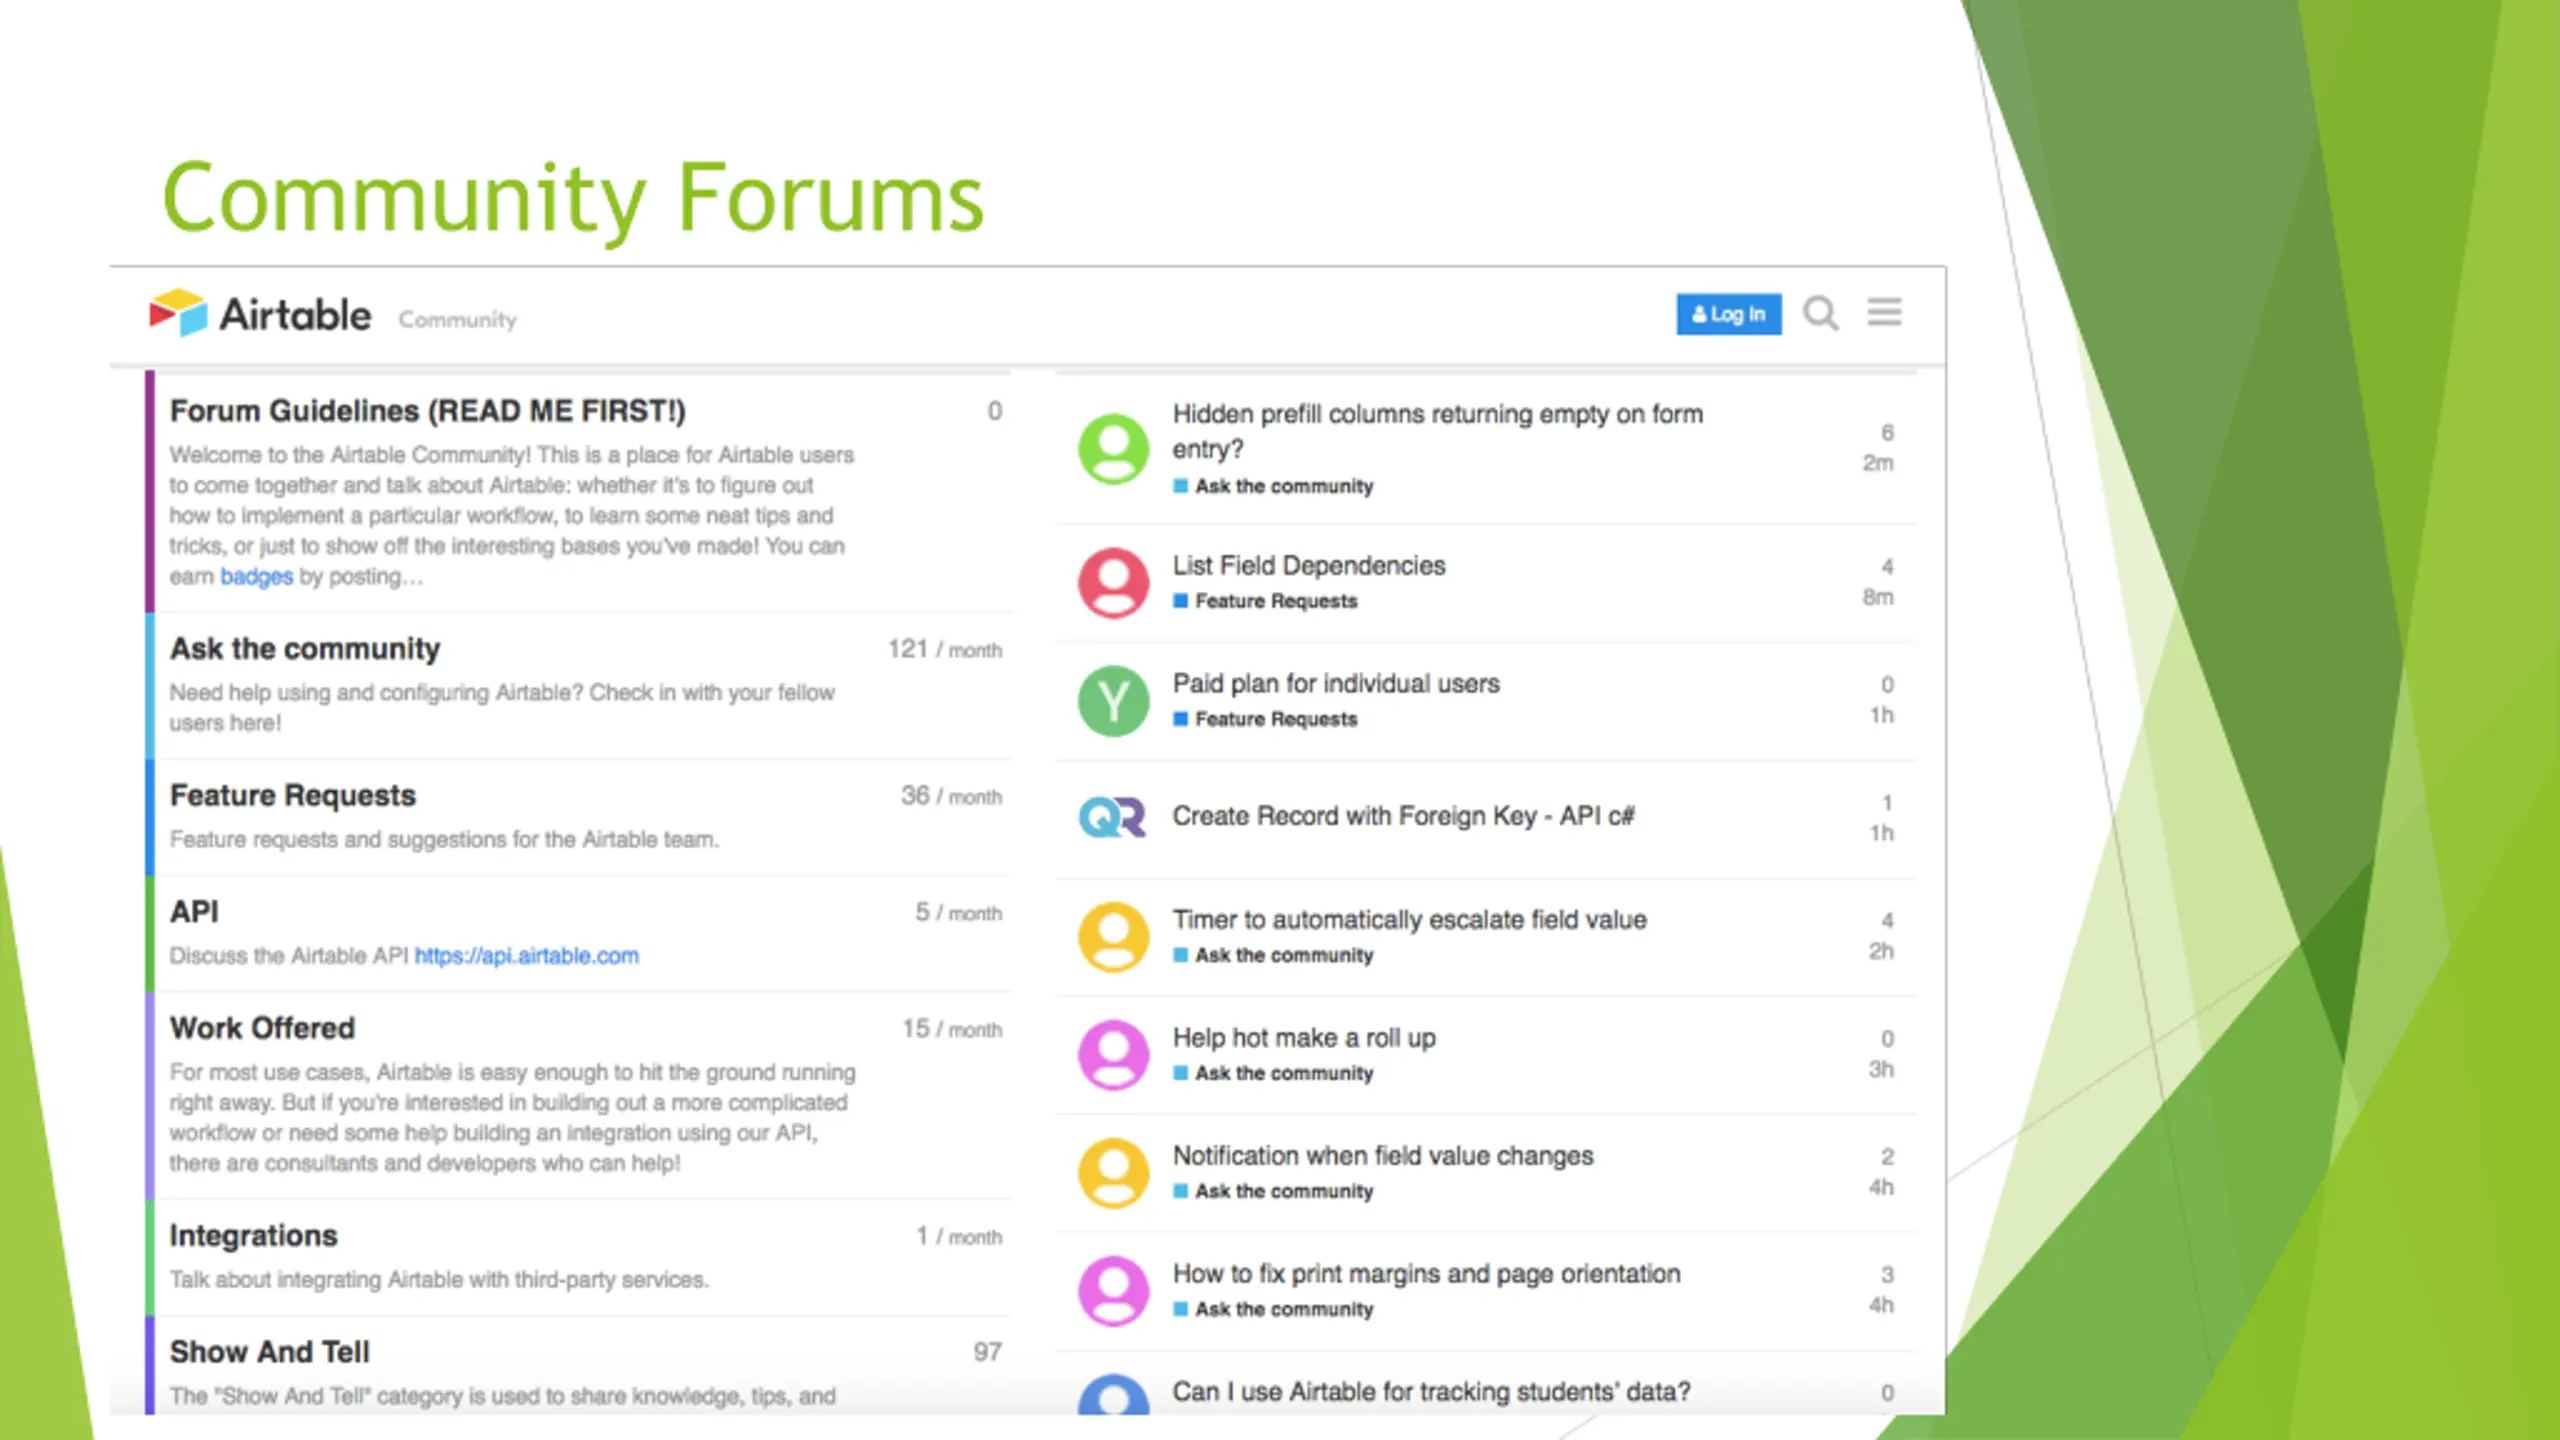Click the 97 count for Show And Tell
This screenshot has height=1440, width=2560.
tap(987, 1352)
